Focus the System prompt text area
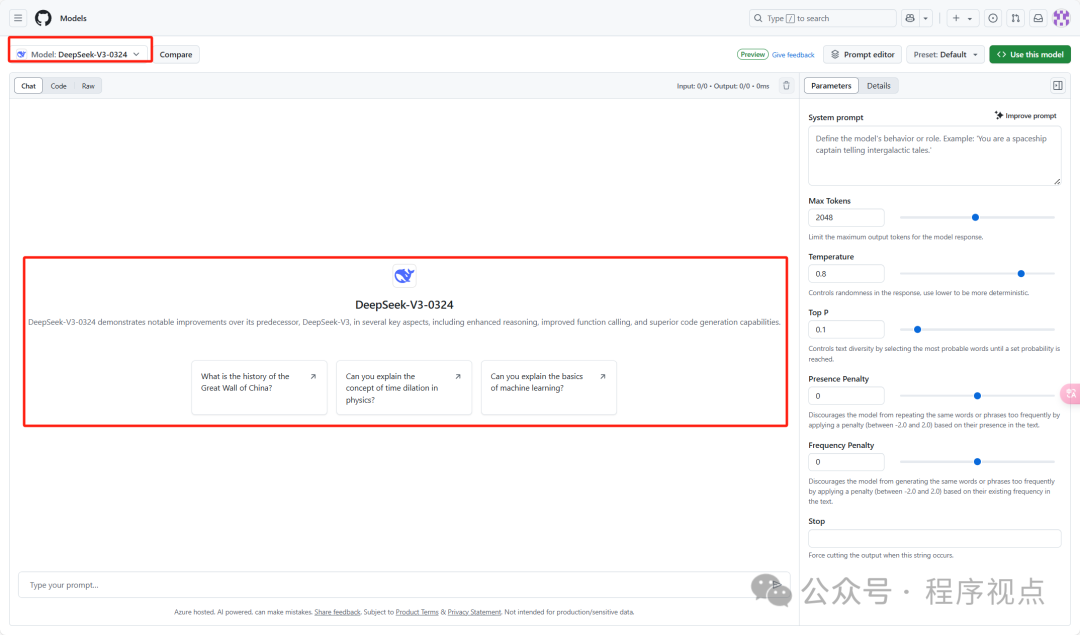Image resolution: width=1080 pixels, height=635 pixels. tap(934, 156)
